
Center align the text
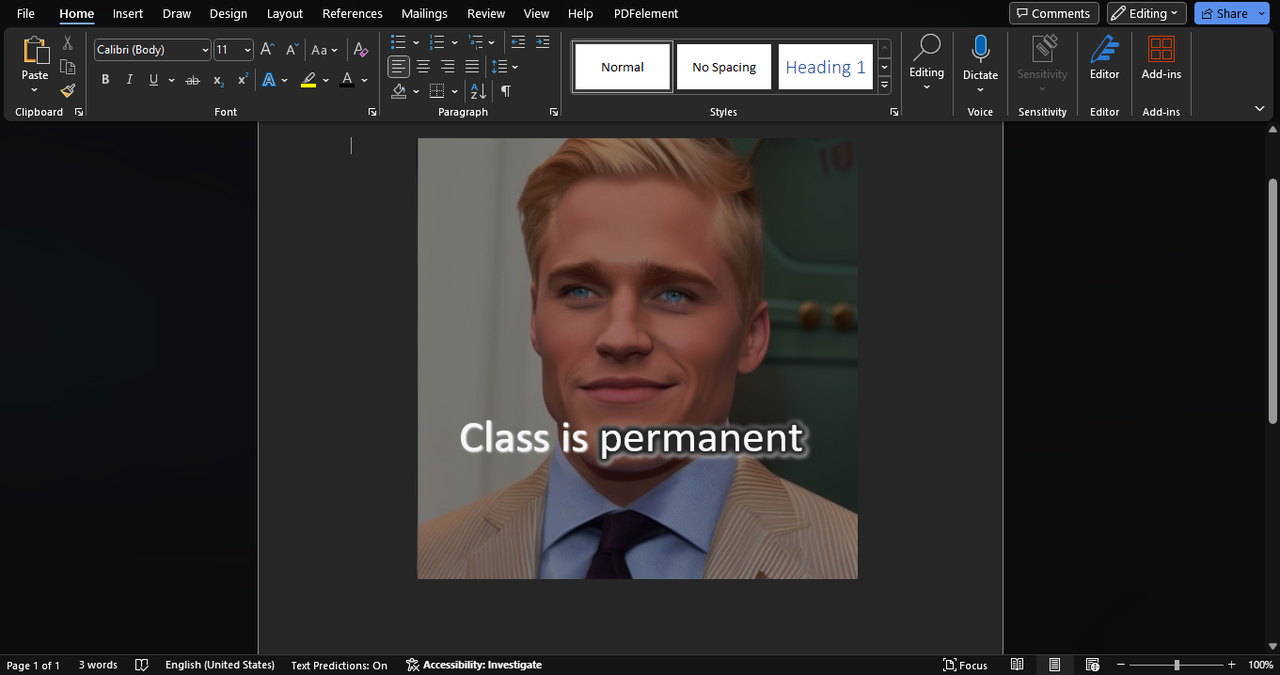click(423, 67)
